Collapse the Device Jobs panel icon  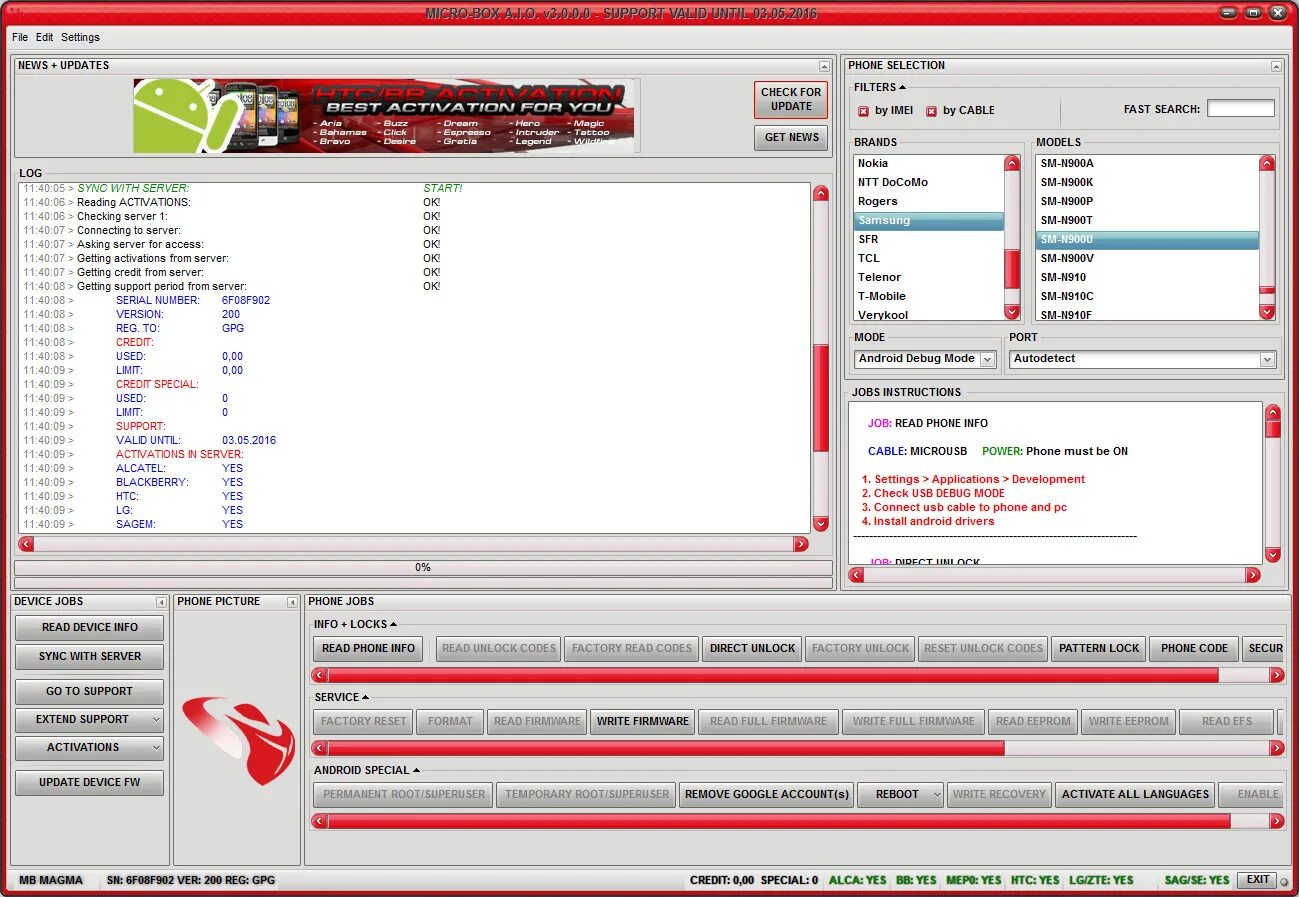pyautogui.click(x=161, y=602)
